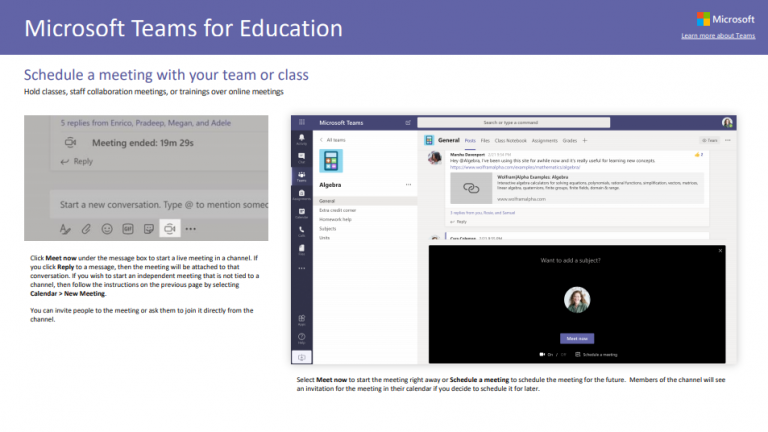The width and height of the screenshot is (768, 432).
Task: Select the General channel
Action: point(365,201)
